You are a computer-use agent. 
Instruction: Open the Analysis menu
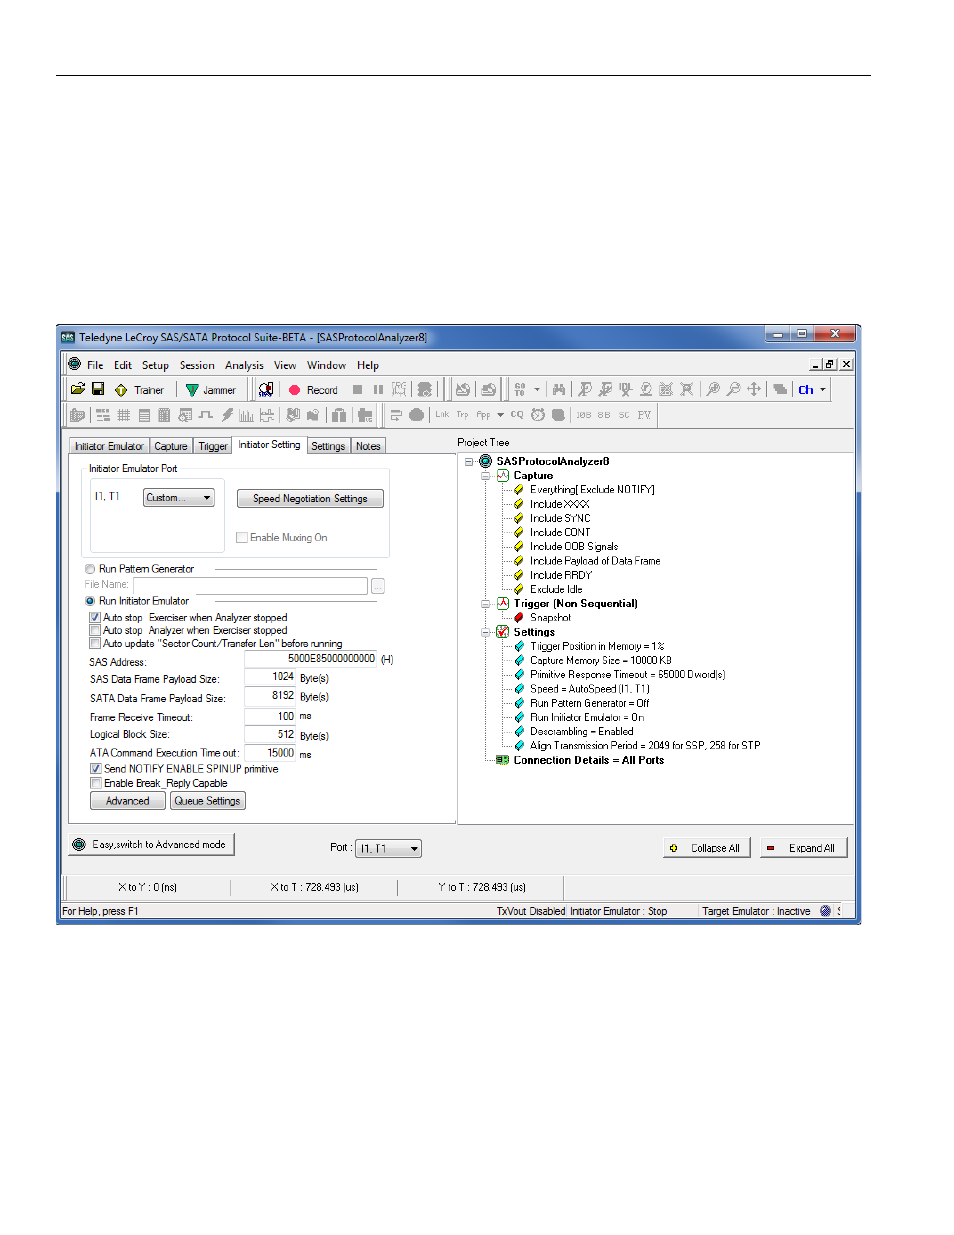click(244, 365)
